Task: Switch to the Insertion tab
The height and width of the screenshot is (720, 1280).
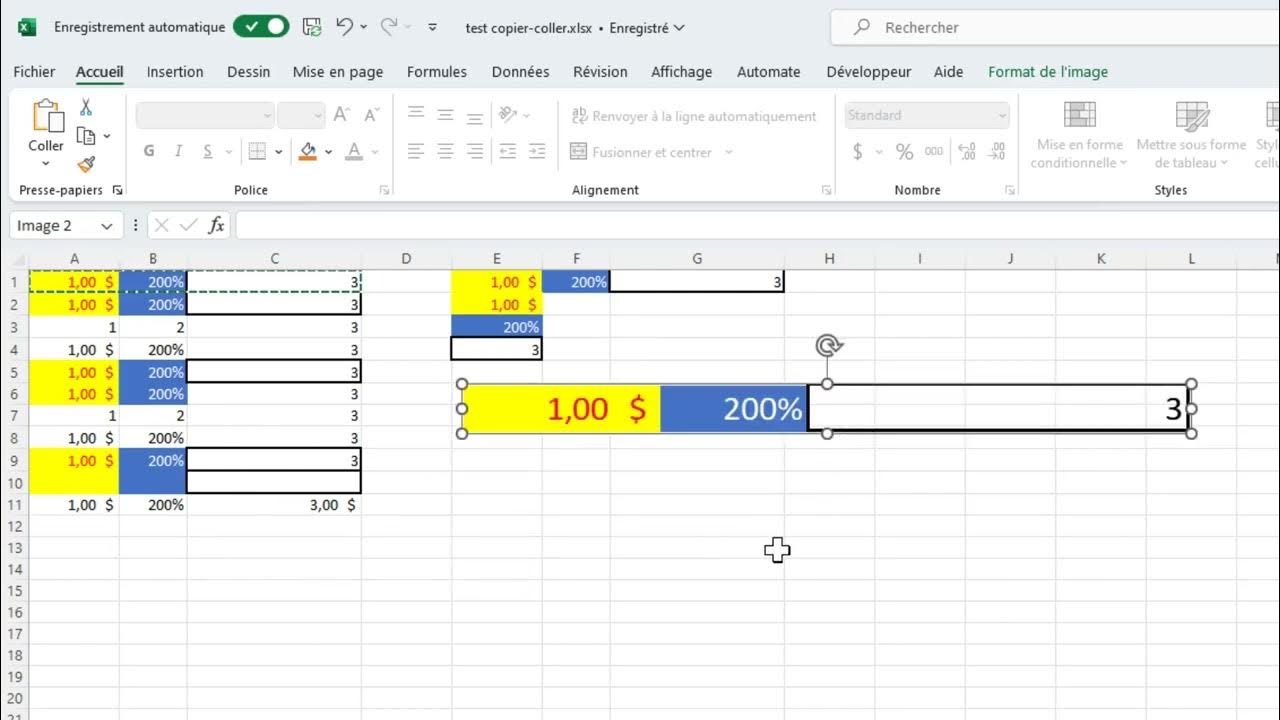Action: coord(175,72)
